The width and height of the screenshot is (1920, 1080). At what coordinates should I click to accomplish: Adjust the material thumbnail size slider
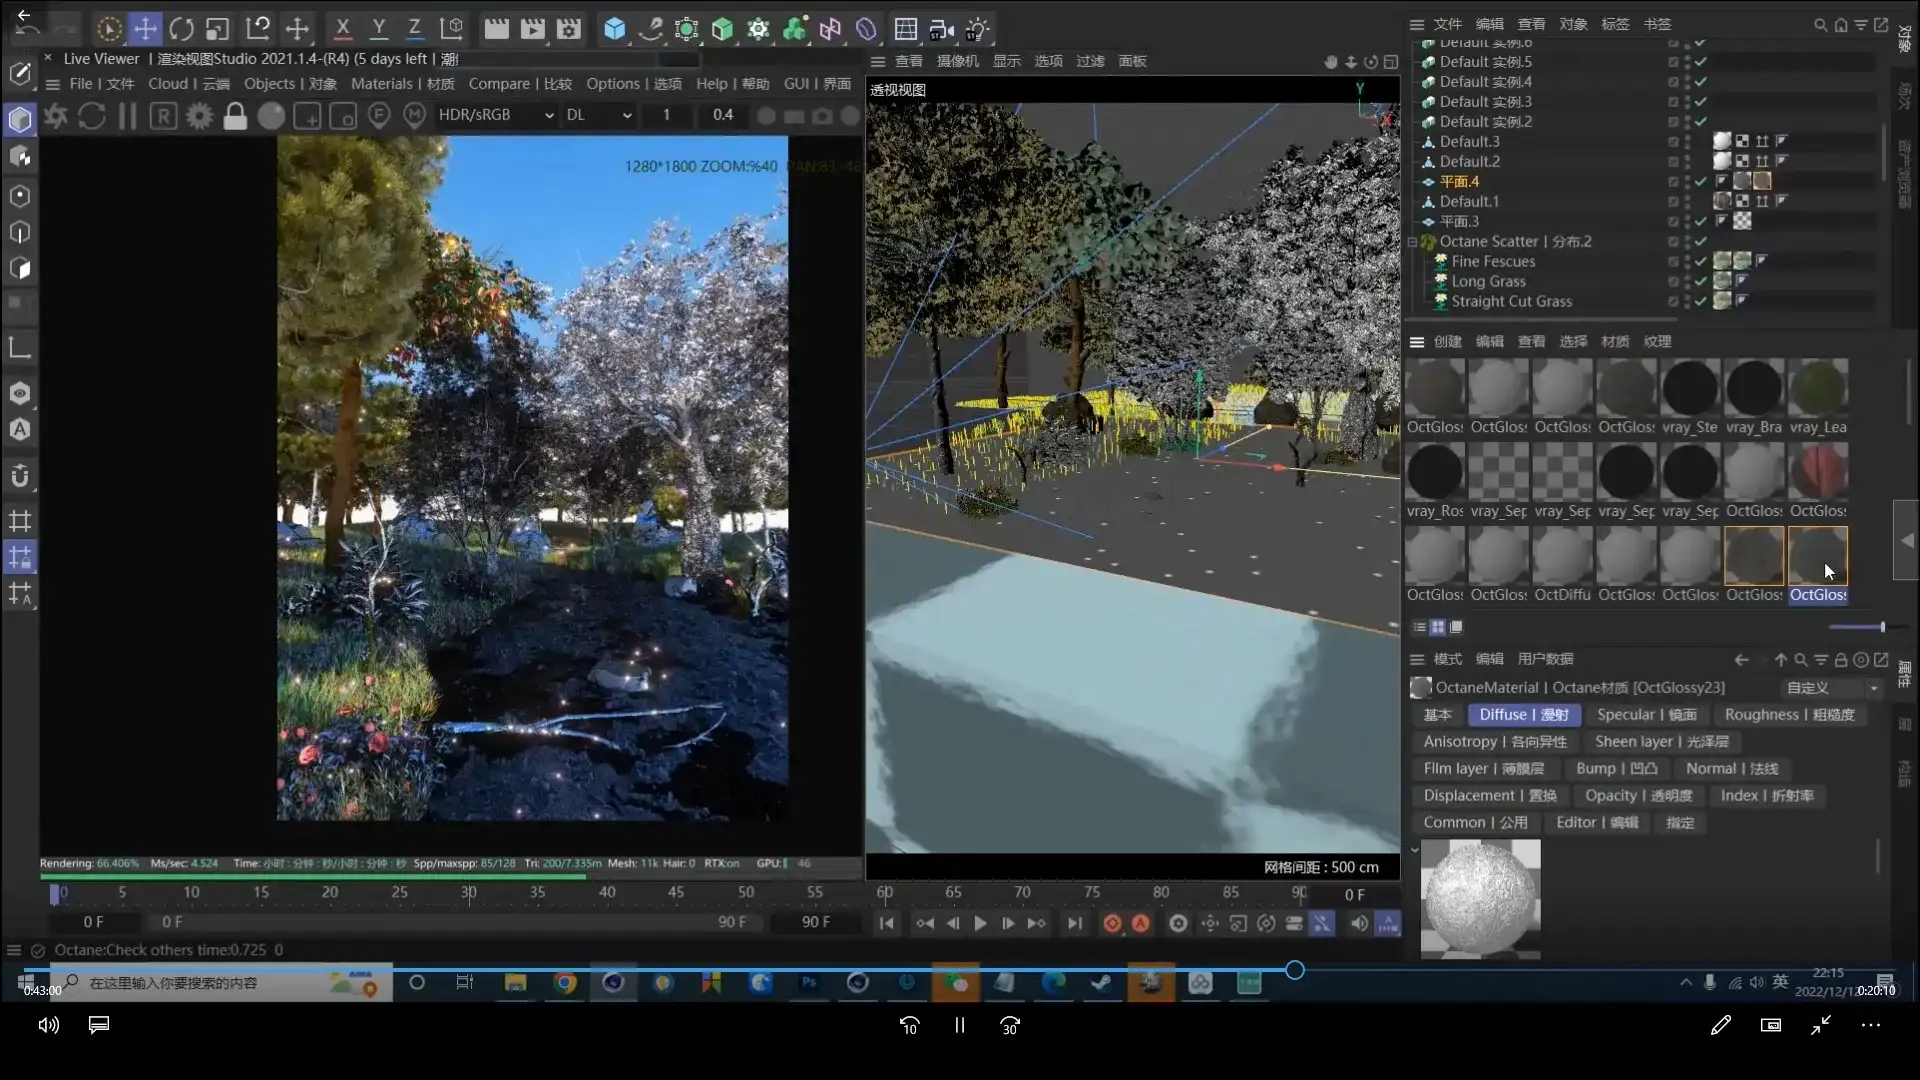click(1882, 627)
